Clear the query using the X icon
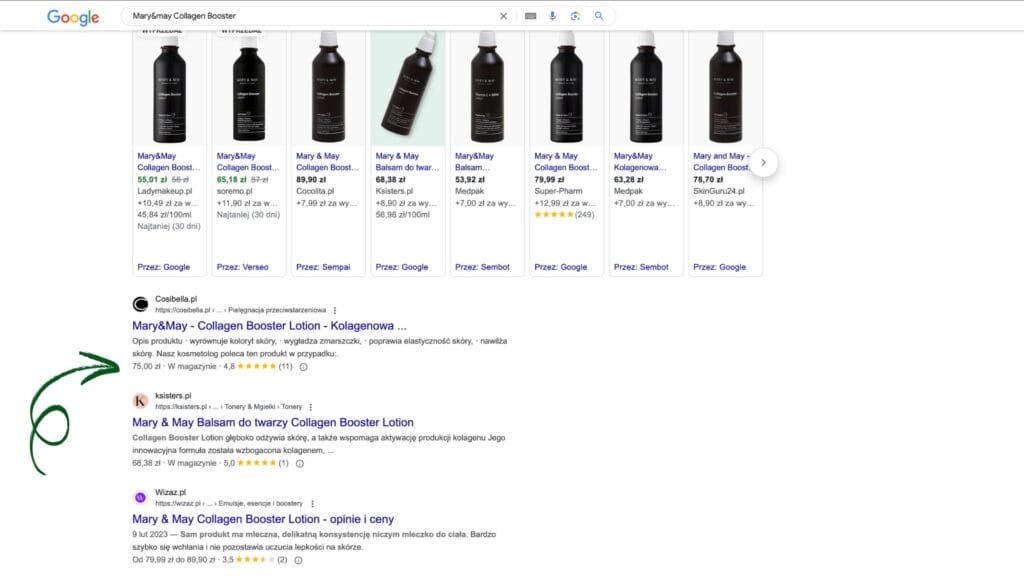1024x576 pixels. point(504,16)
